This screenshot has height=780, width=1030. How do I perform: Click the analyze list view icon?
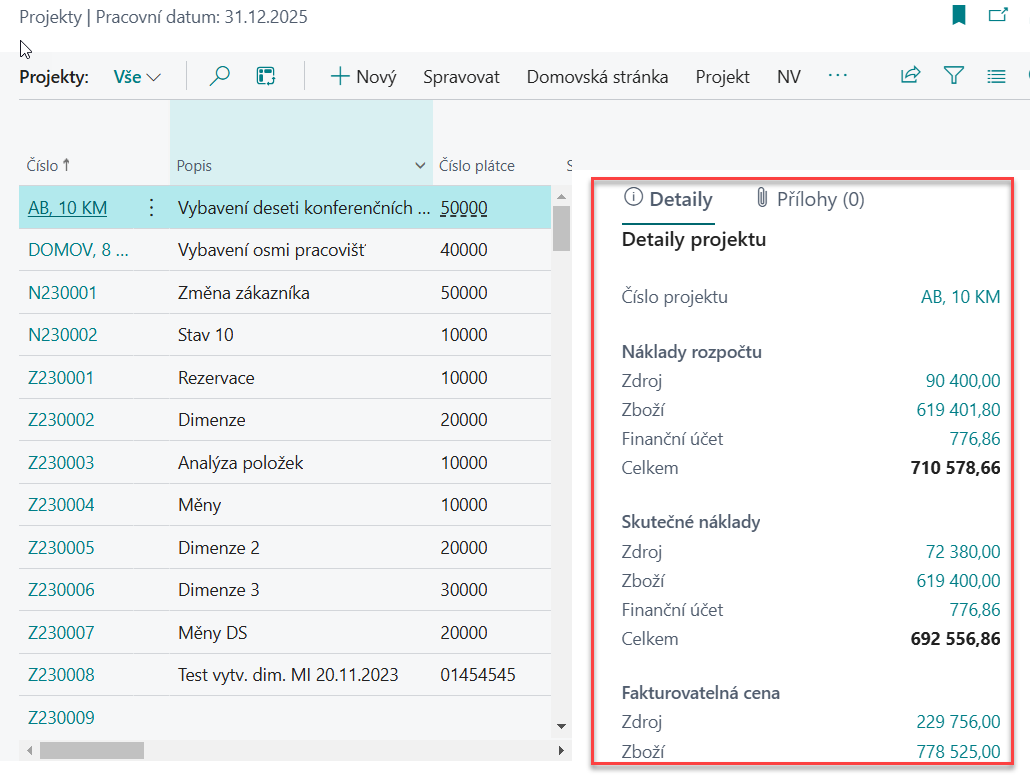(265, 77)
